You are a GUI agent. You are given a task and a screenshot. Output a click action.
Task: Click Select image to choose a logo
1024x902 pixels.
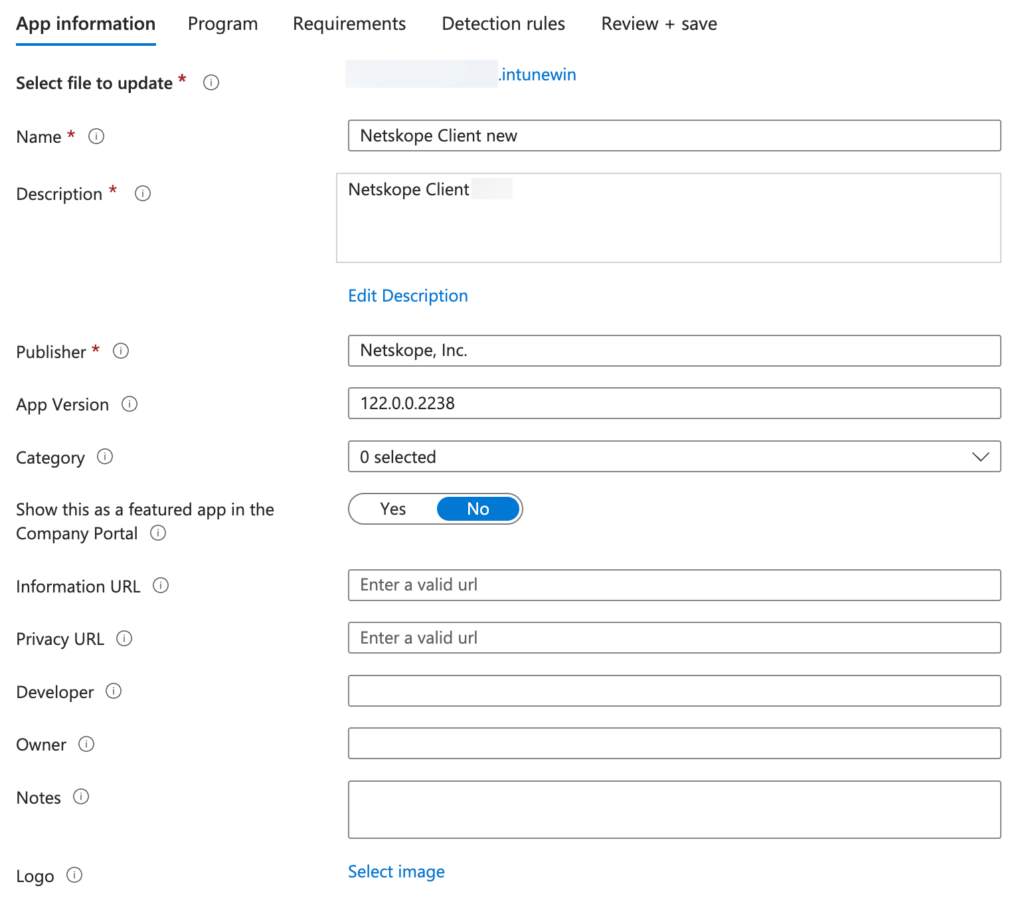396,872
